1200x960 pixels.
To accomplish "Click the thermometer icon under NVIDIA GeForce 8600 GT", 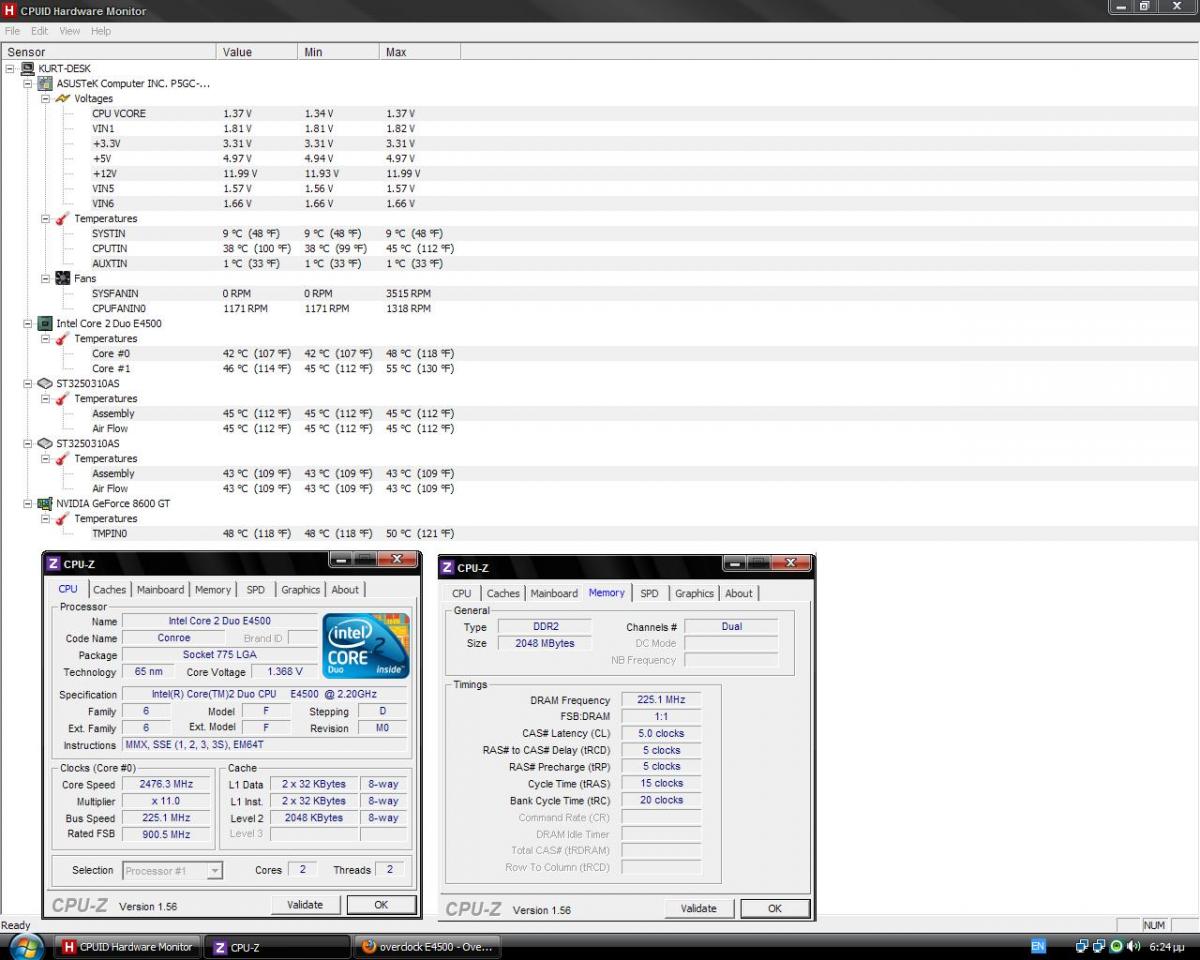I will (x=63, y=518).
